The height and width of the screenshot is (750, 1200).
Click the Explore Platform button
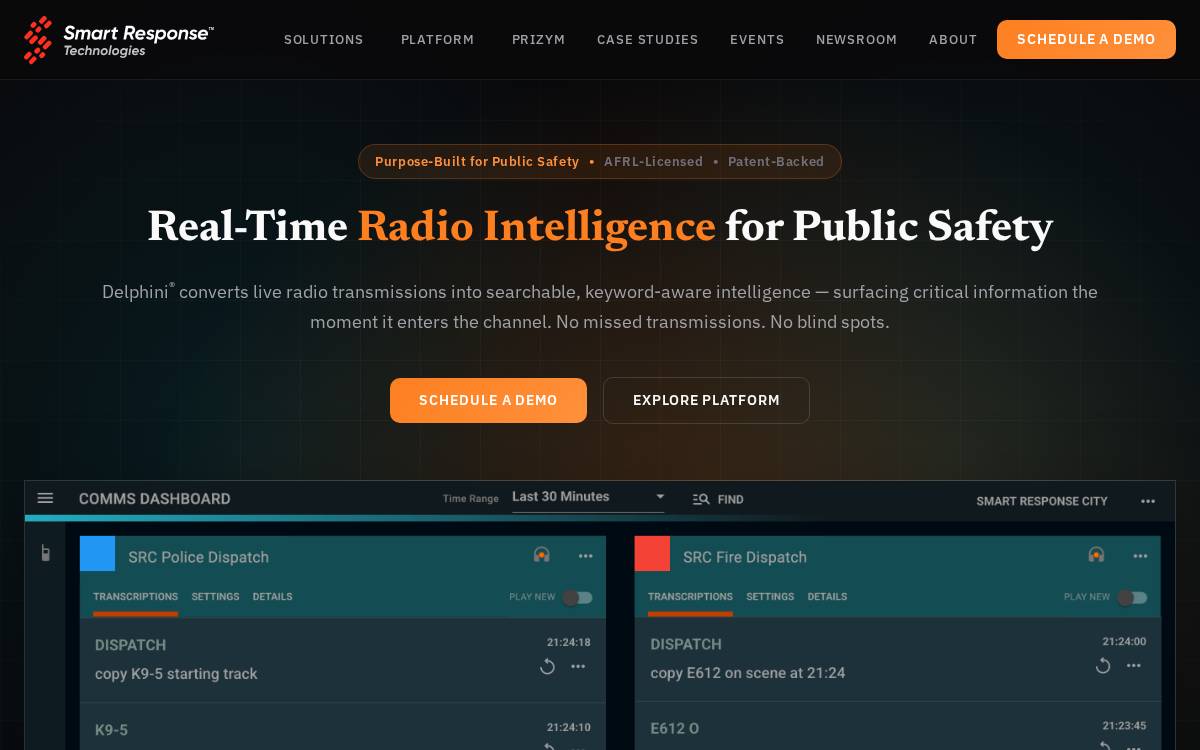tap(706, 400)
